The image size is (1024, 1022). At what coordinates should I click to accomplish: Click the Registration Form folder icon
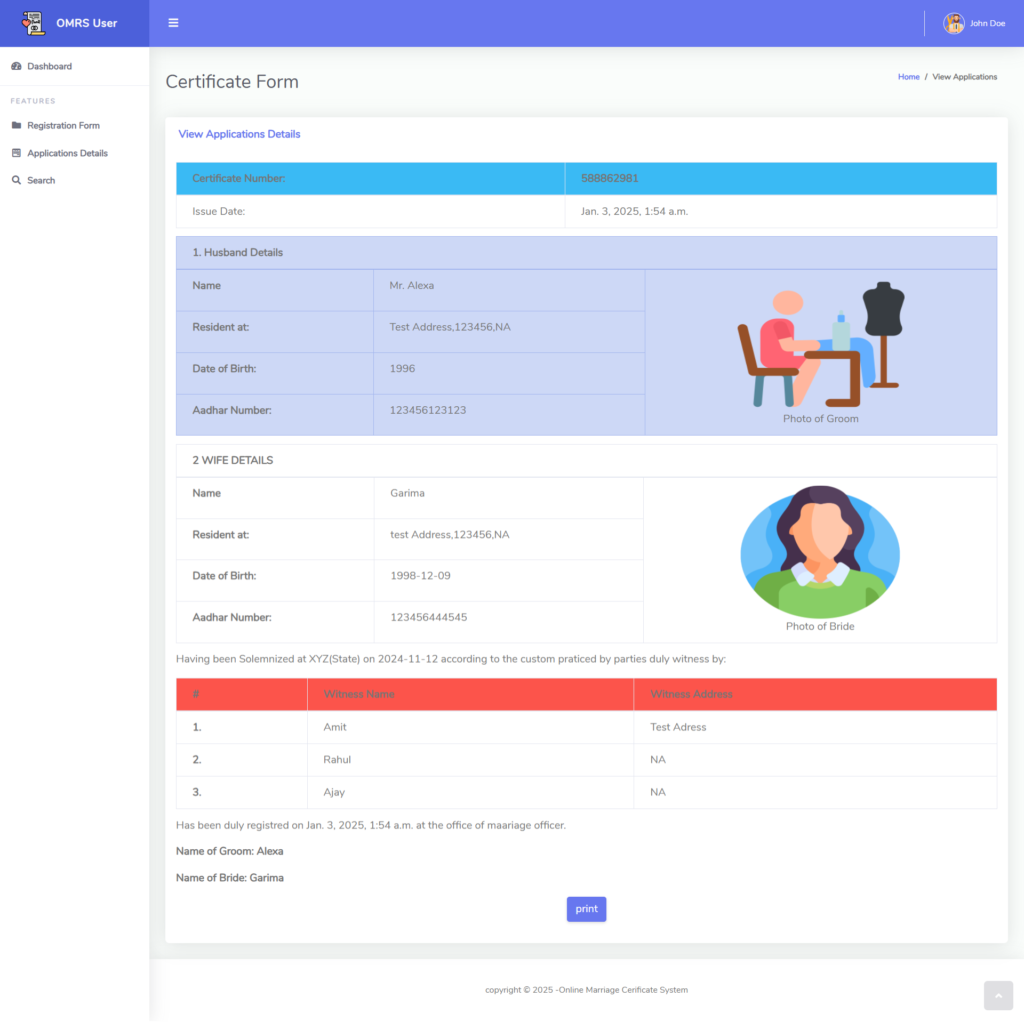point(16,126)
